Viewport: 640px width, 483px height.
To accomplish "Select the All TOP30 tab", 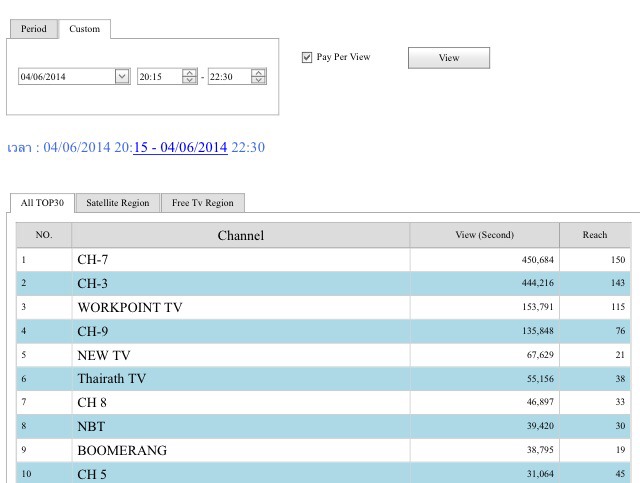I will pyautogui.click(x=42, y=203).
